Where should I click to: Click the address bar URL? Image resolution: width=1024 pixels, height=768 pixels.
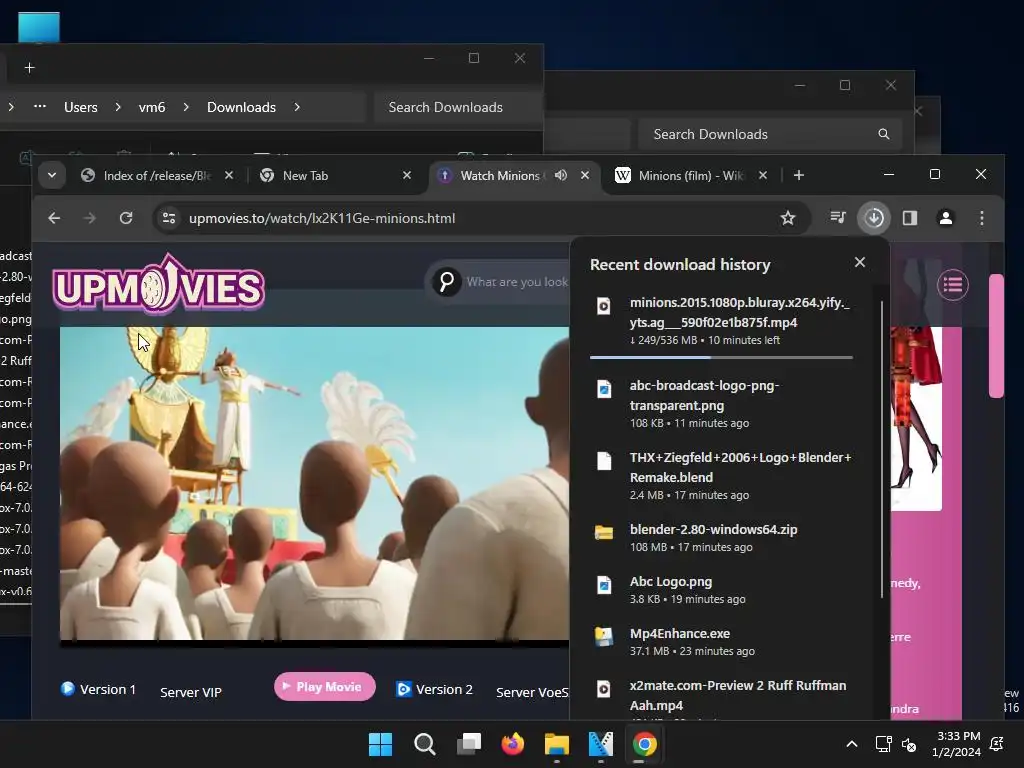322,218
